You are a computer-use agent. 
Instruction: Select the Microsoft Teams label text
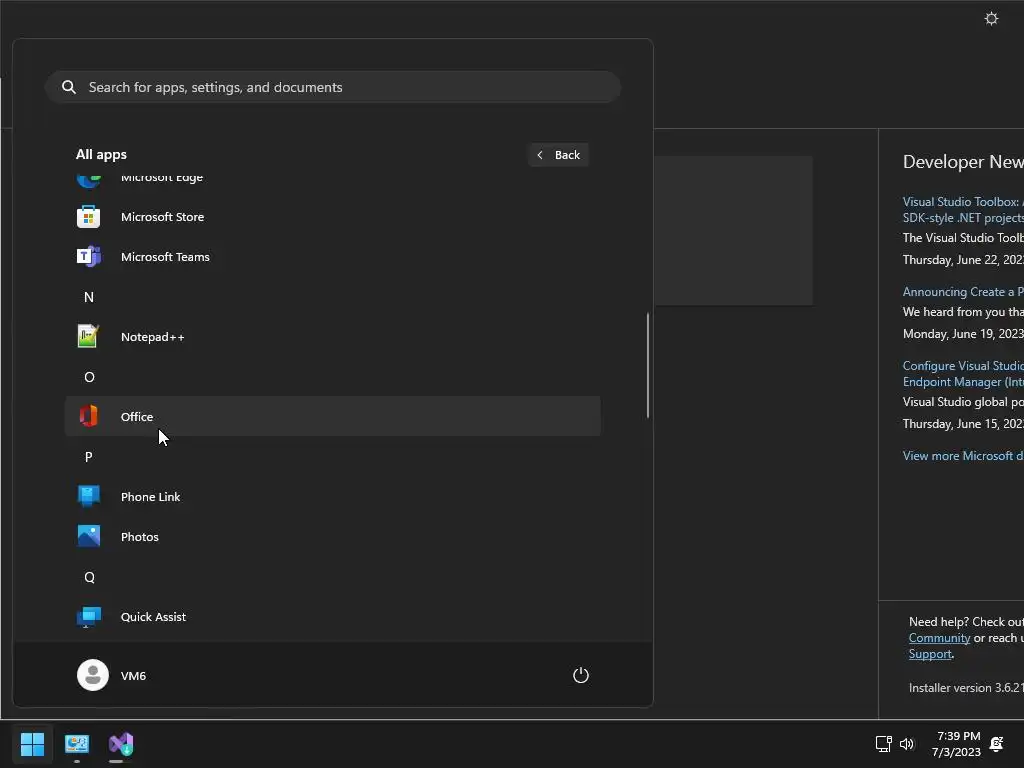click(165, 257)
